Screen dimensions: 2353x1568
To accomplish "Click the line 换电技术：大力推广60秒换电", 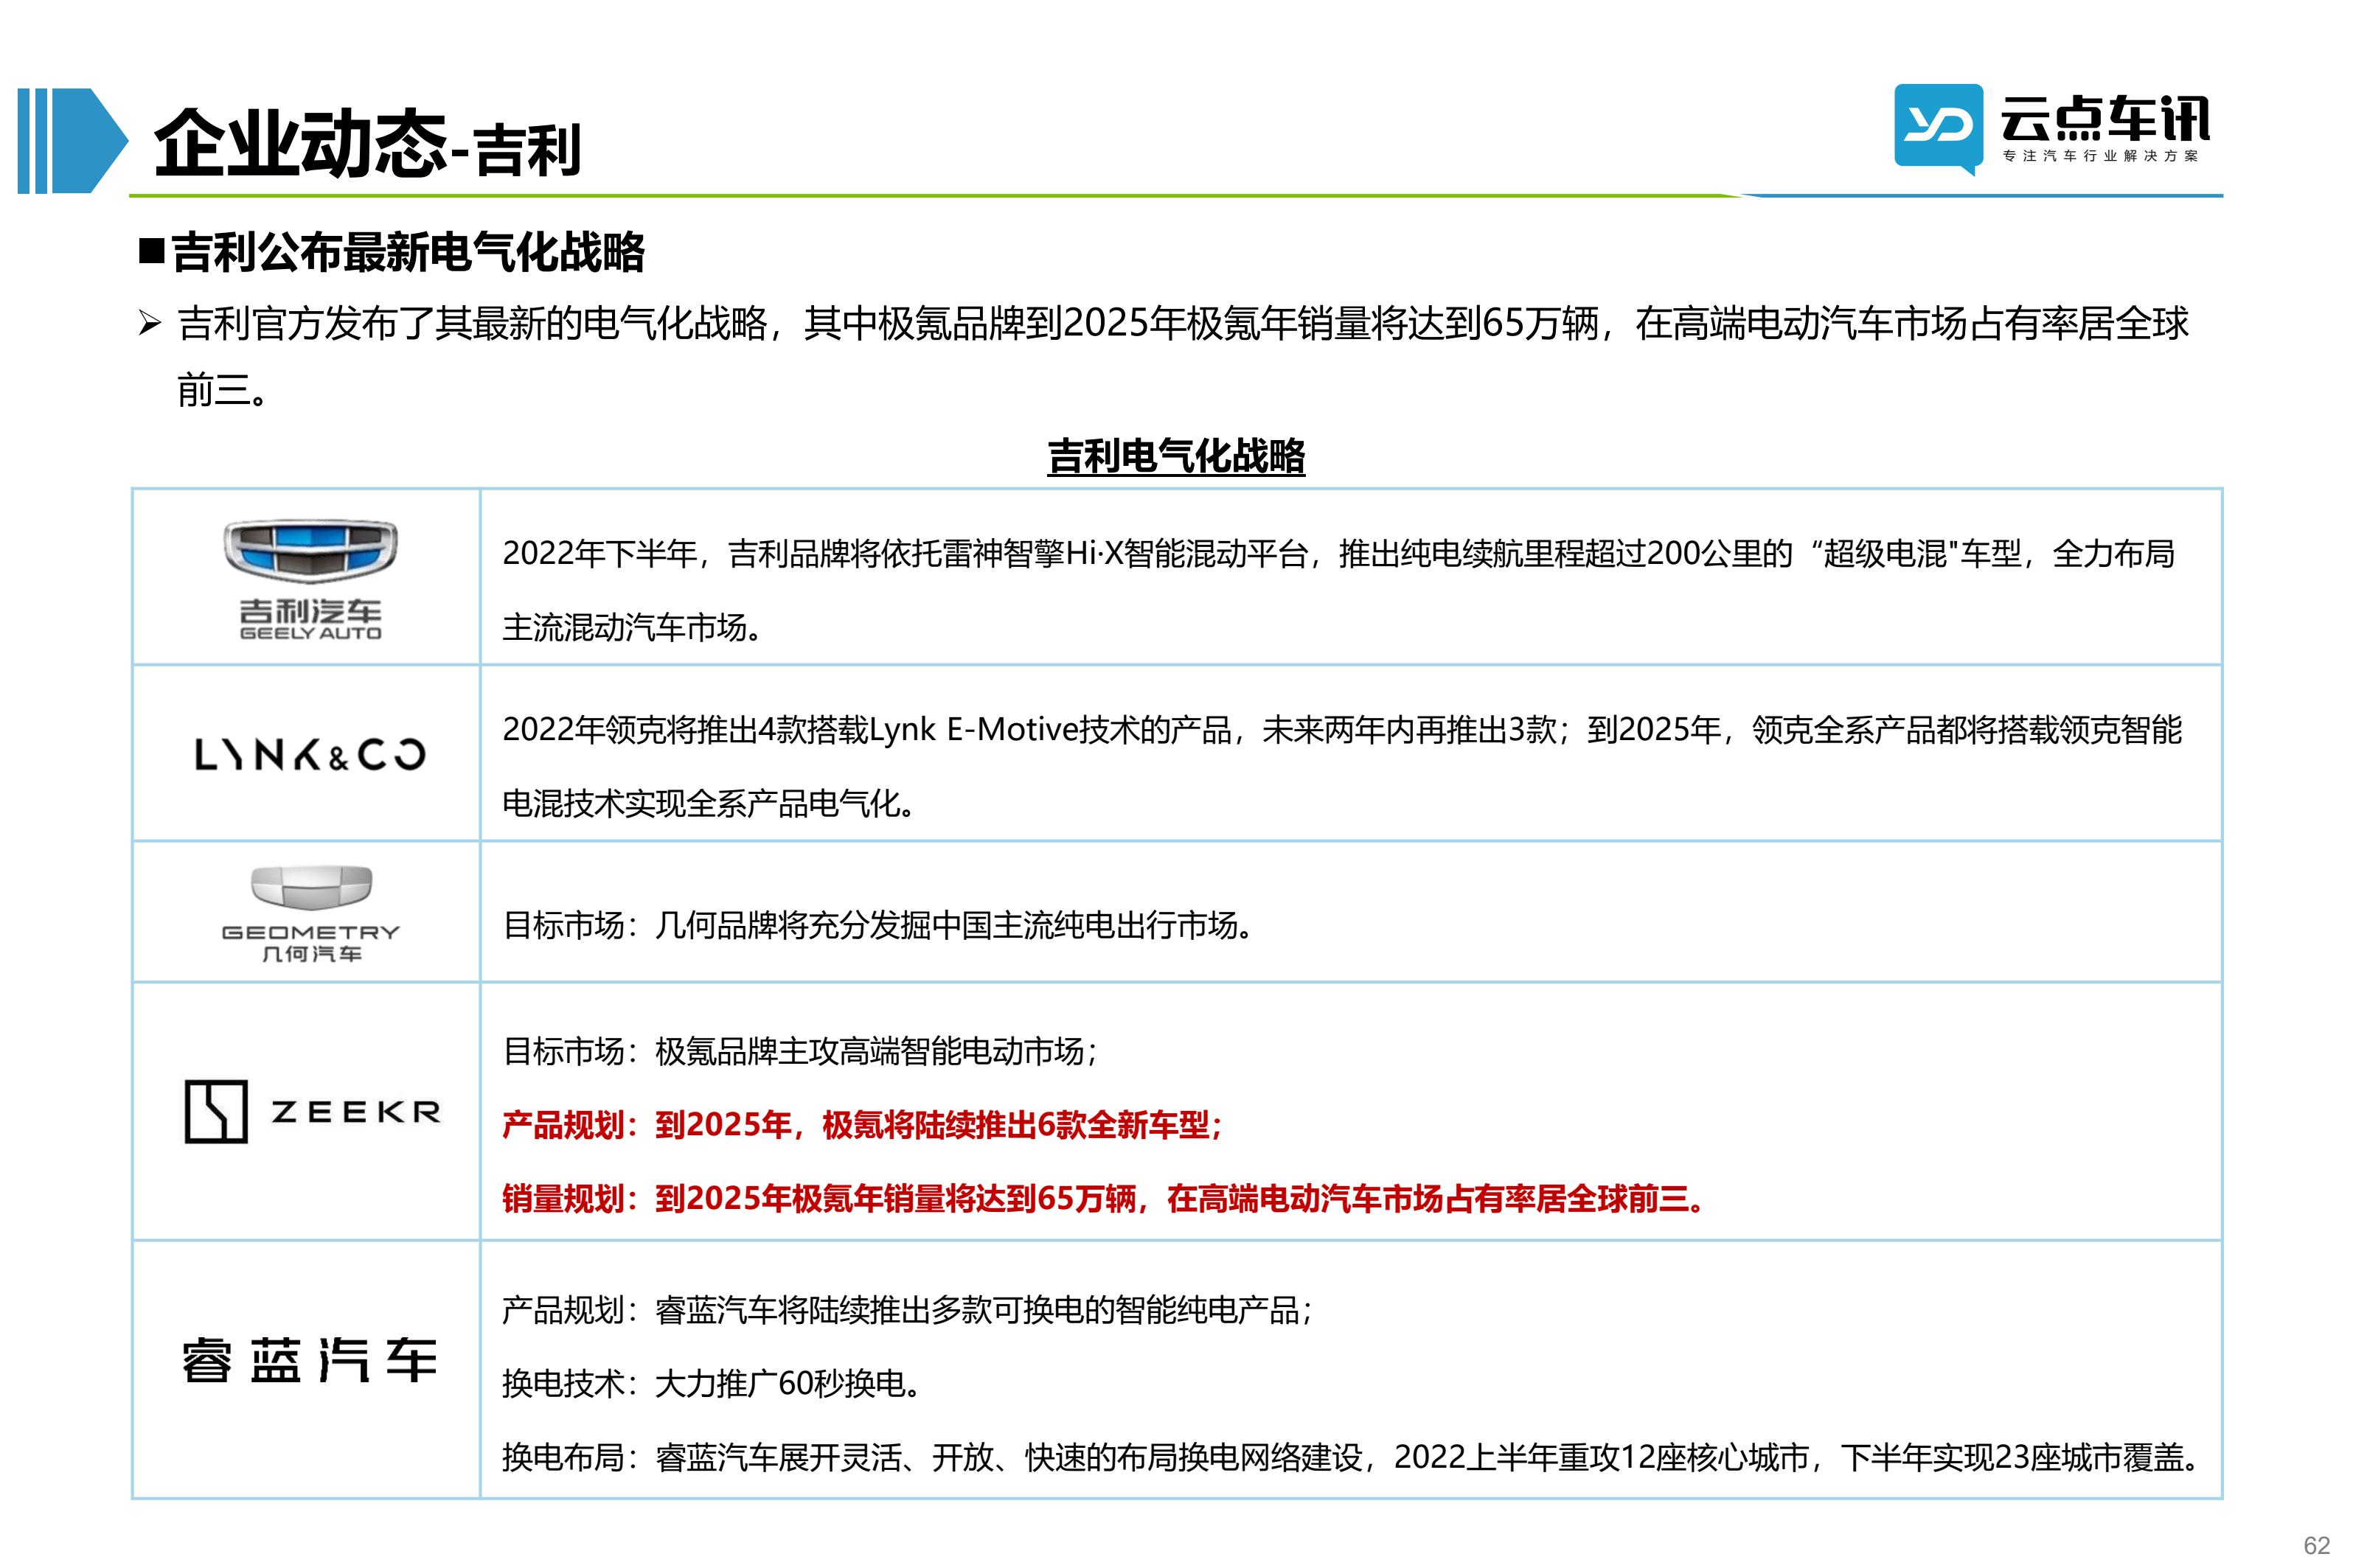I will coord(711,1384).
